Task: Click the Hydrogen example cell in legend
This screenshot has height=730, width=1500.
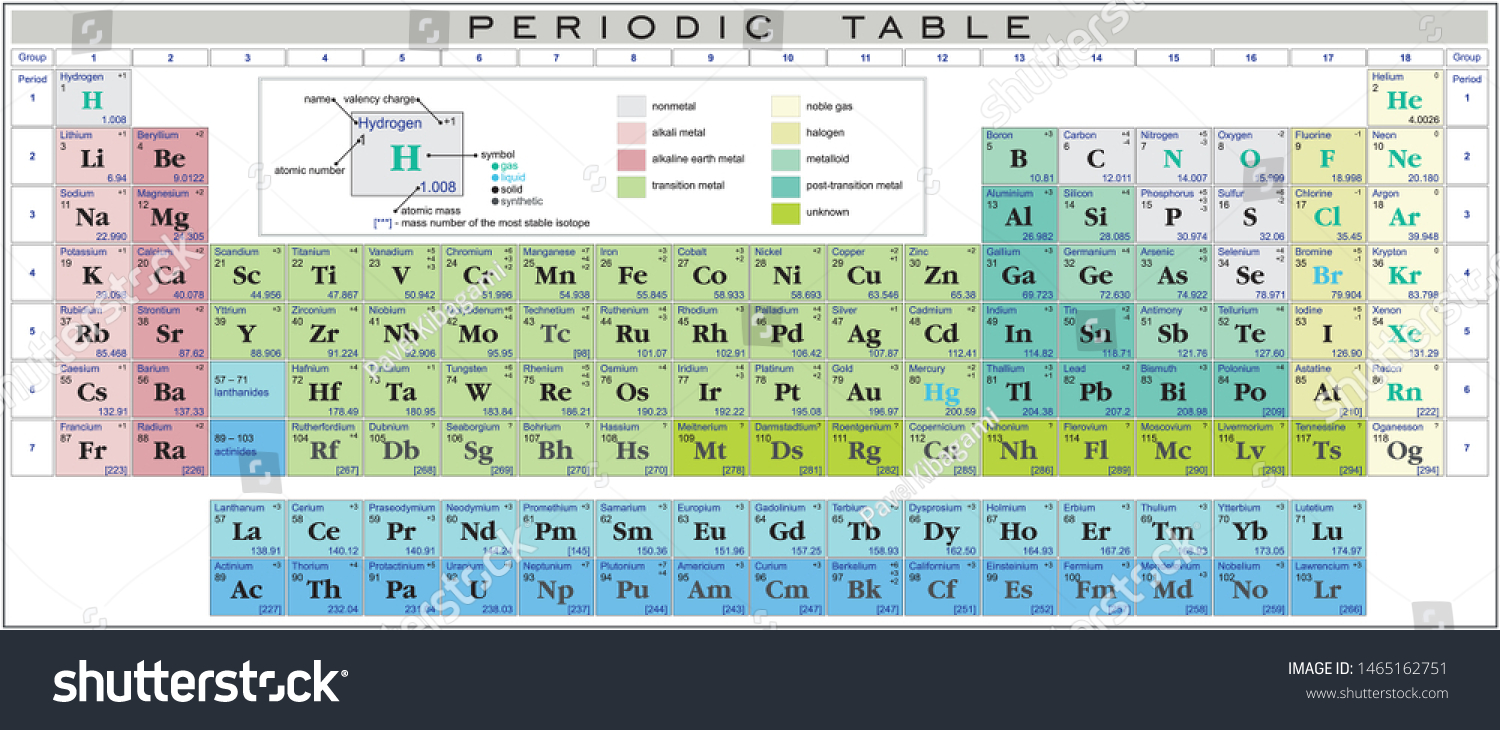Action: point(405,155)
